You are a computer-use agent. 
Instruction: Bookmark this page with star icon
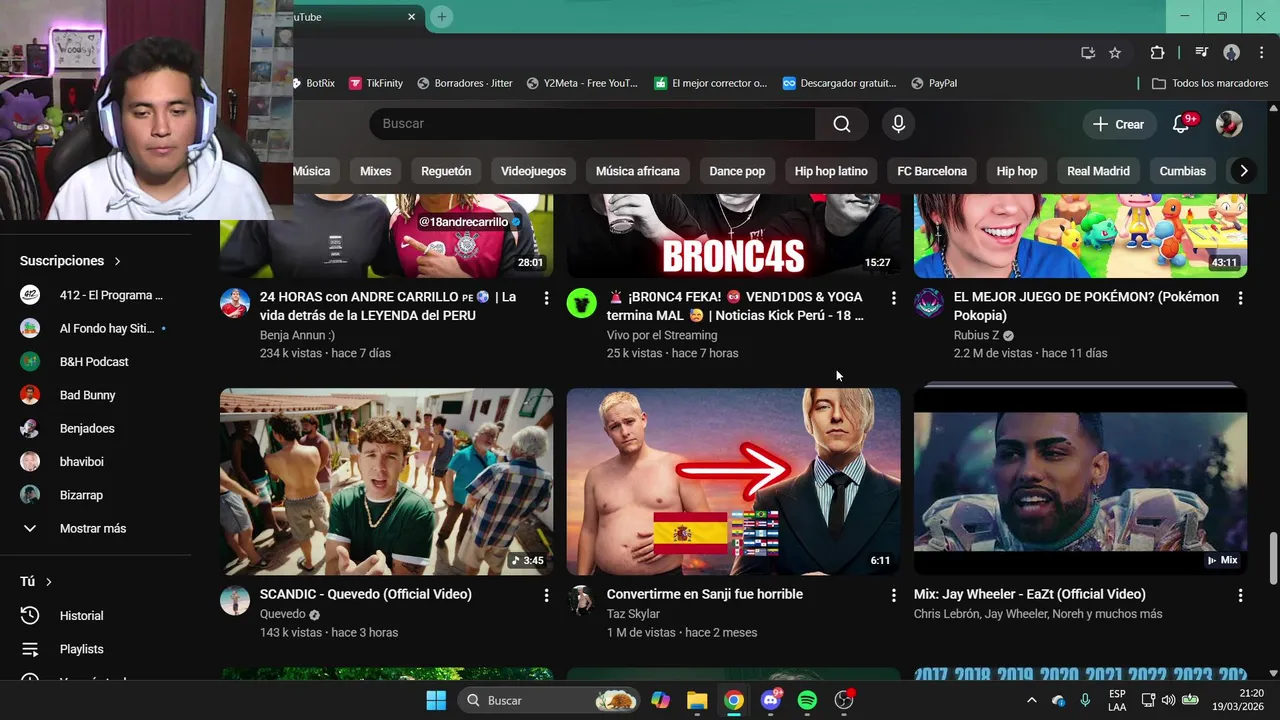(x=1115, y=53)
